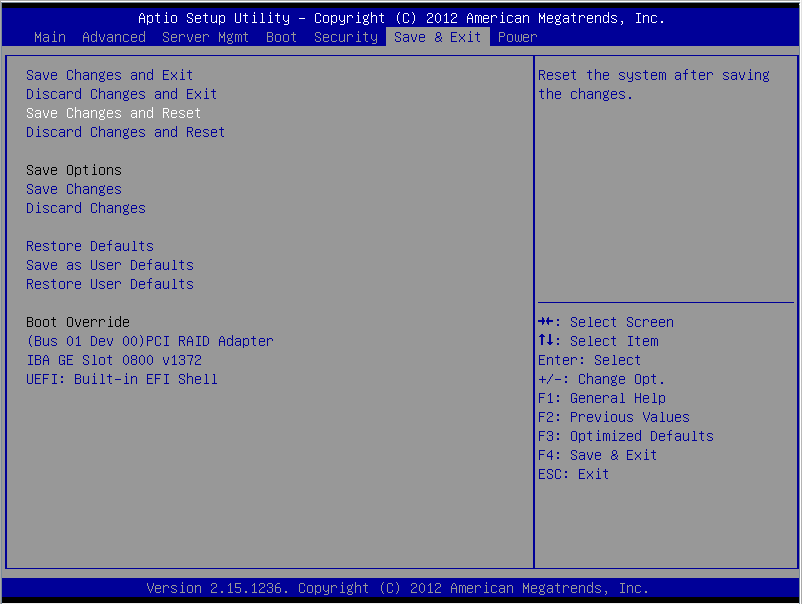
Task: Choose Discard Changes and Exit
Action: coord(122,94)
